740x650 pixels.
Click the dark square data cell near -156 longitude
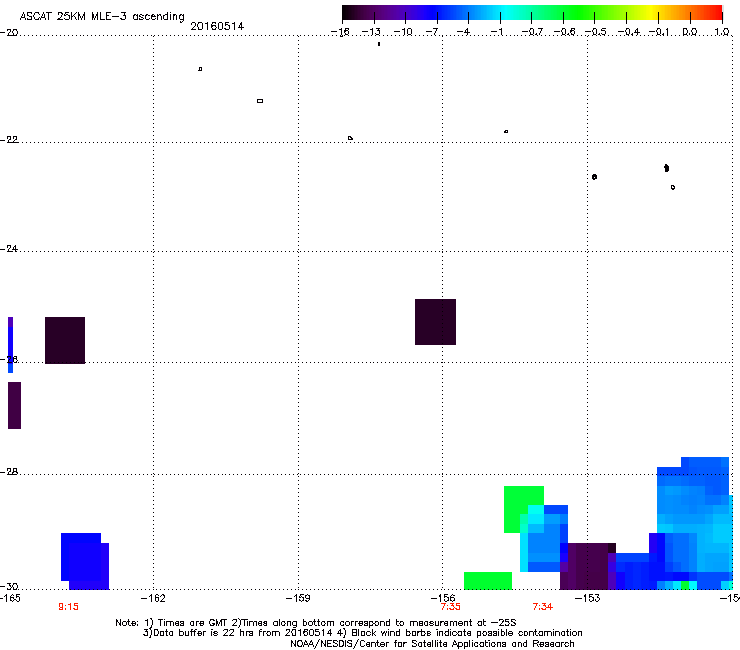(435, 322)
